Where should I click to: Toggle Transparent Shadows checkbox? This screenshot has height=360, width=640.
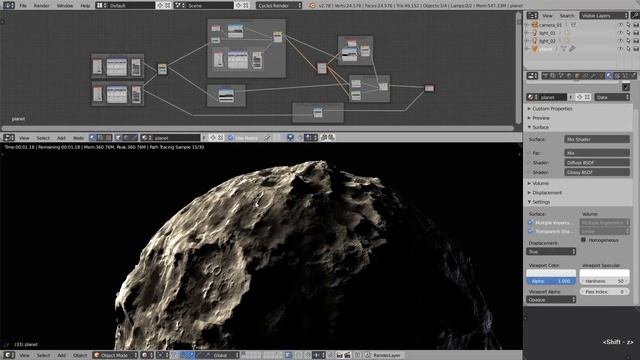[x=531, y=231]
